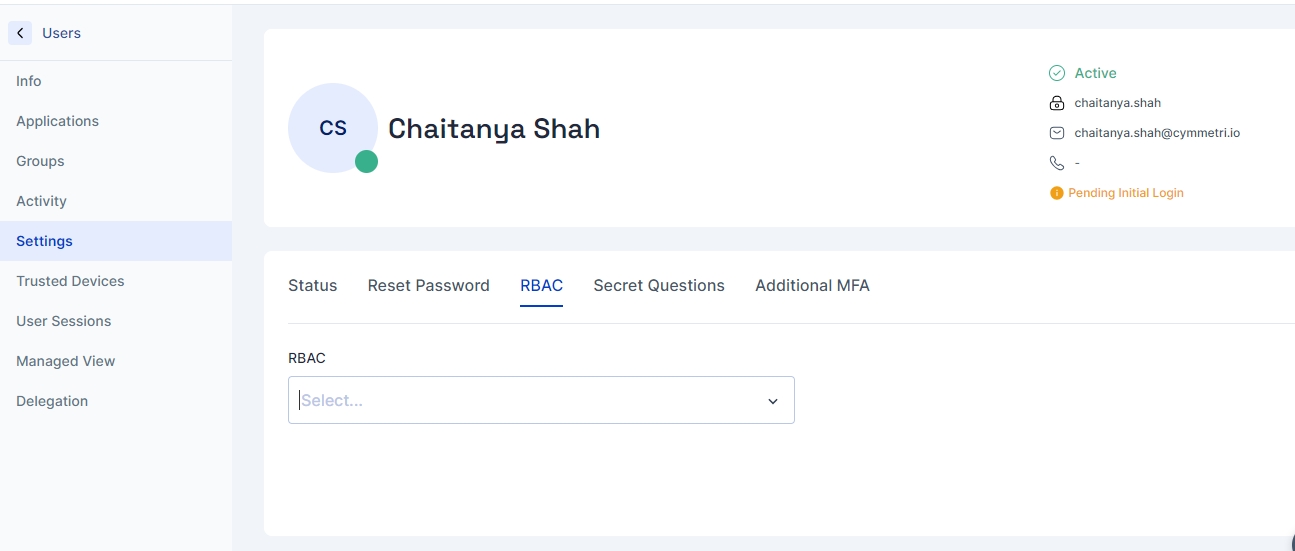Click the envelope email icon
This screenshot has width=1295, height=551.
coord(1057,133)
